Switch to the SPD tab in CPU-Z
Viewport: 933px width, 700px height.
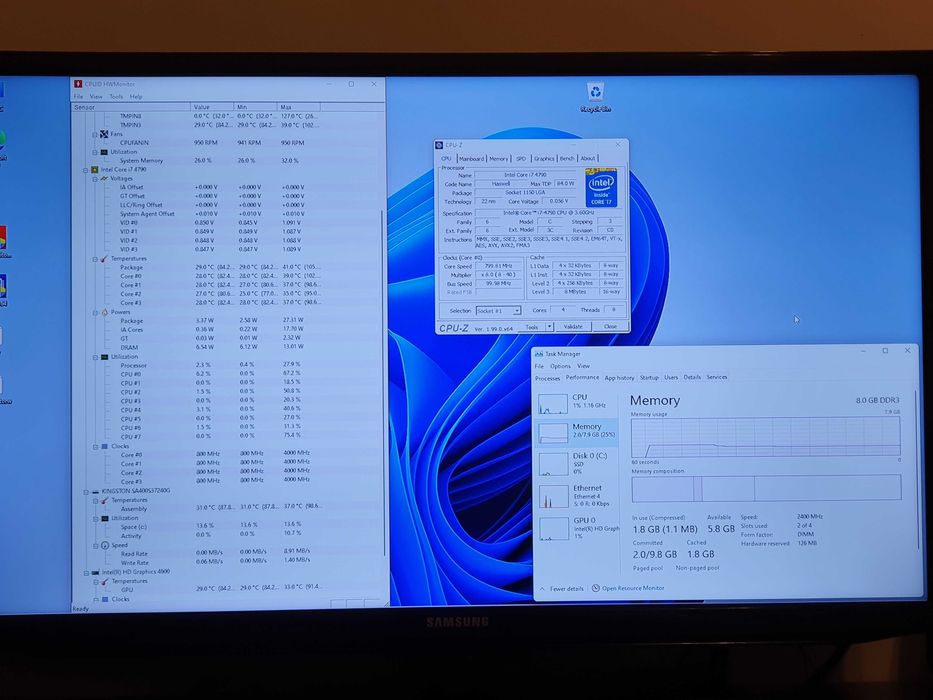click(x=521, y=159)
